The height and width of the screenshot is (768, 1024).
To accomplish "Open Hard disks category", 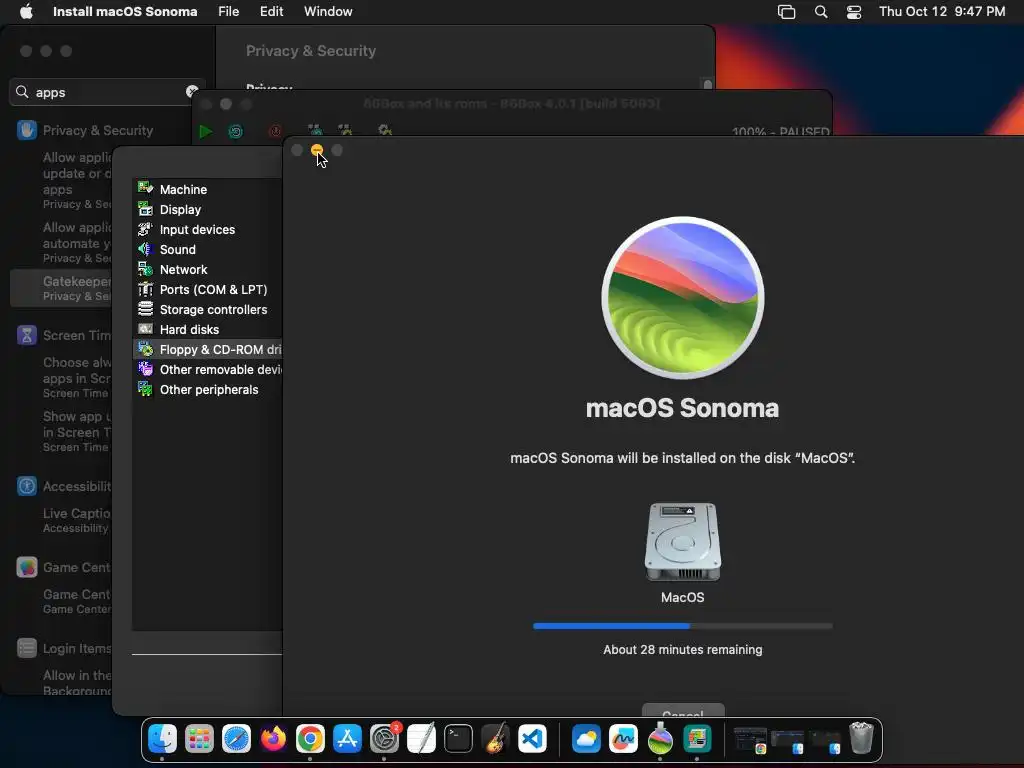I will click(208, 330).
